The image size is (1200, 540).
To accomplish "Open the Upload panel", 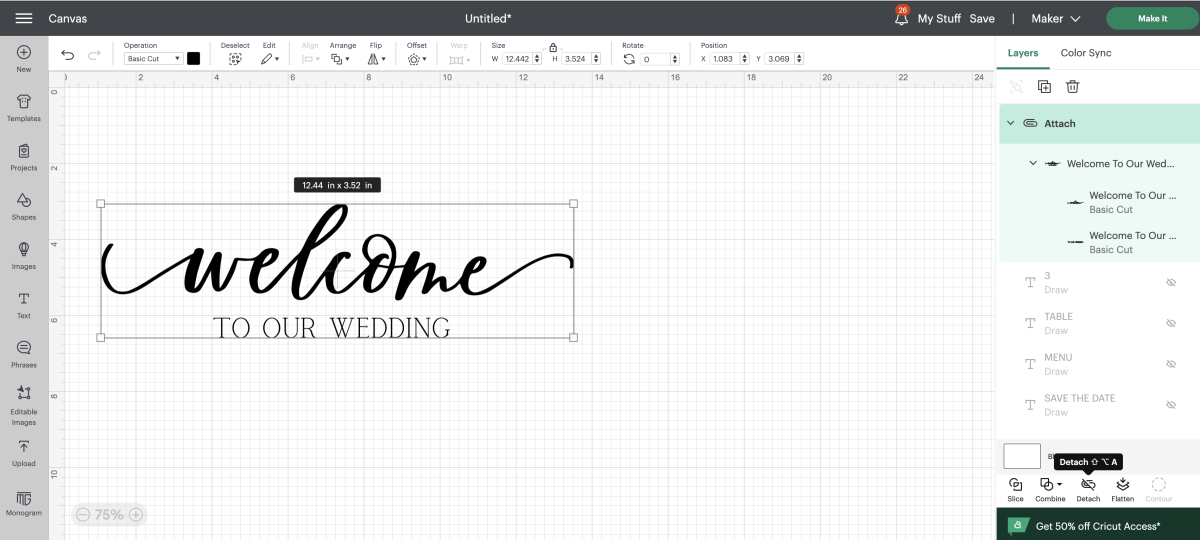I will point(24,453).
